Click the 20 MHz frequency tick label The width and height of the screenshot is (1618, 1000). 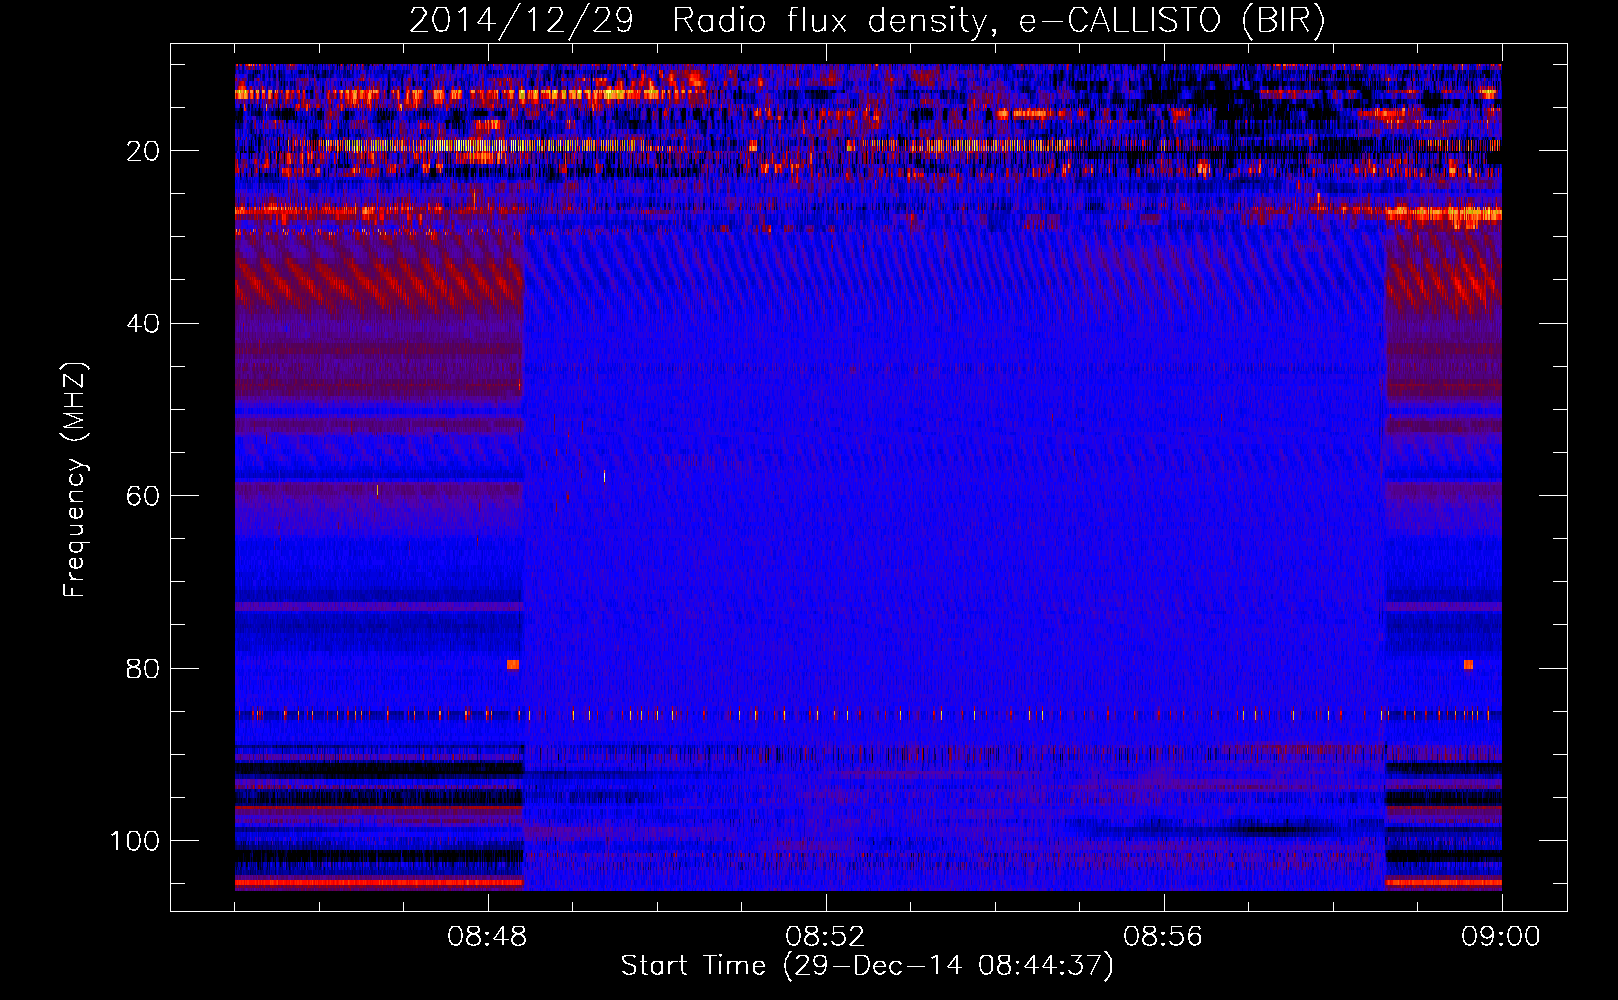coord(143,151)
